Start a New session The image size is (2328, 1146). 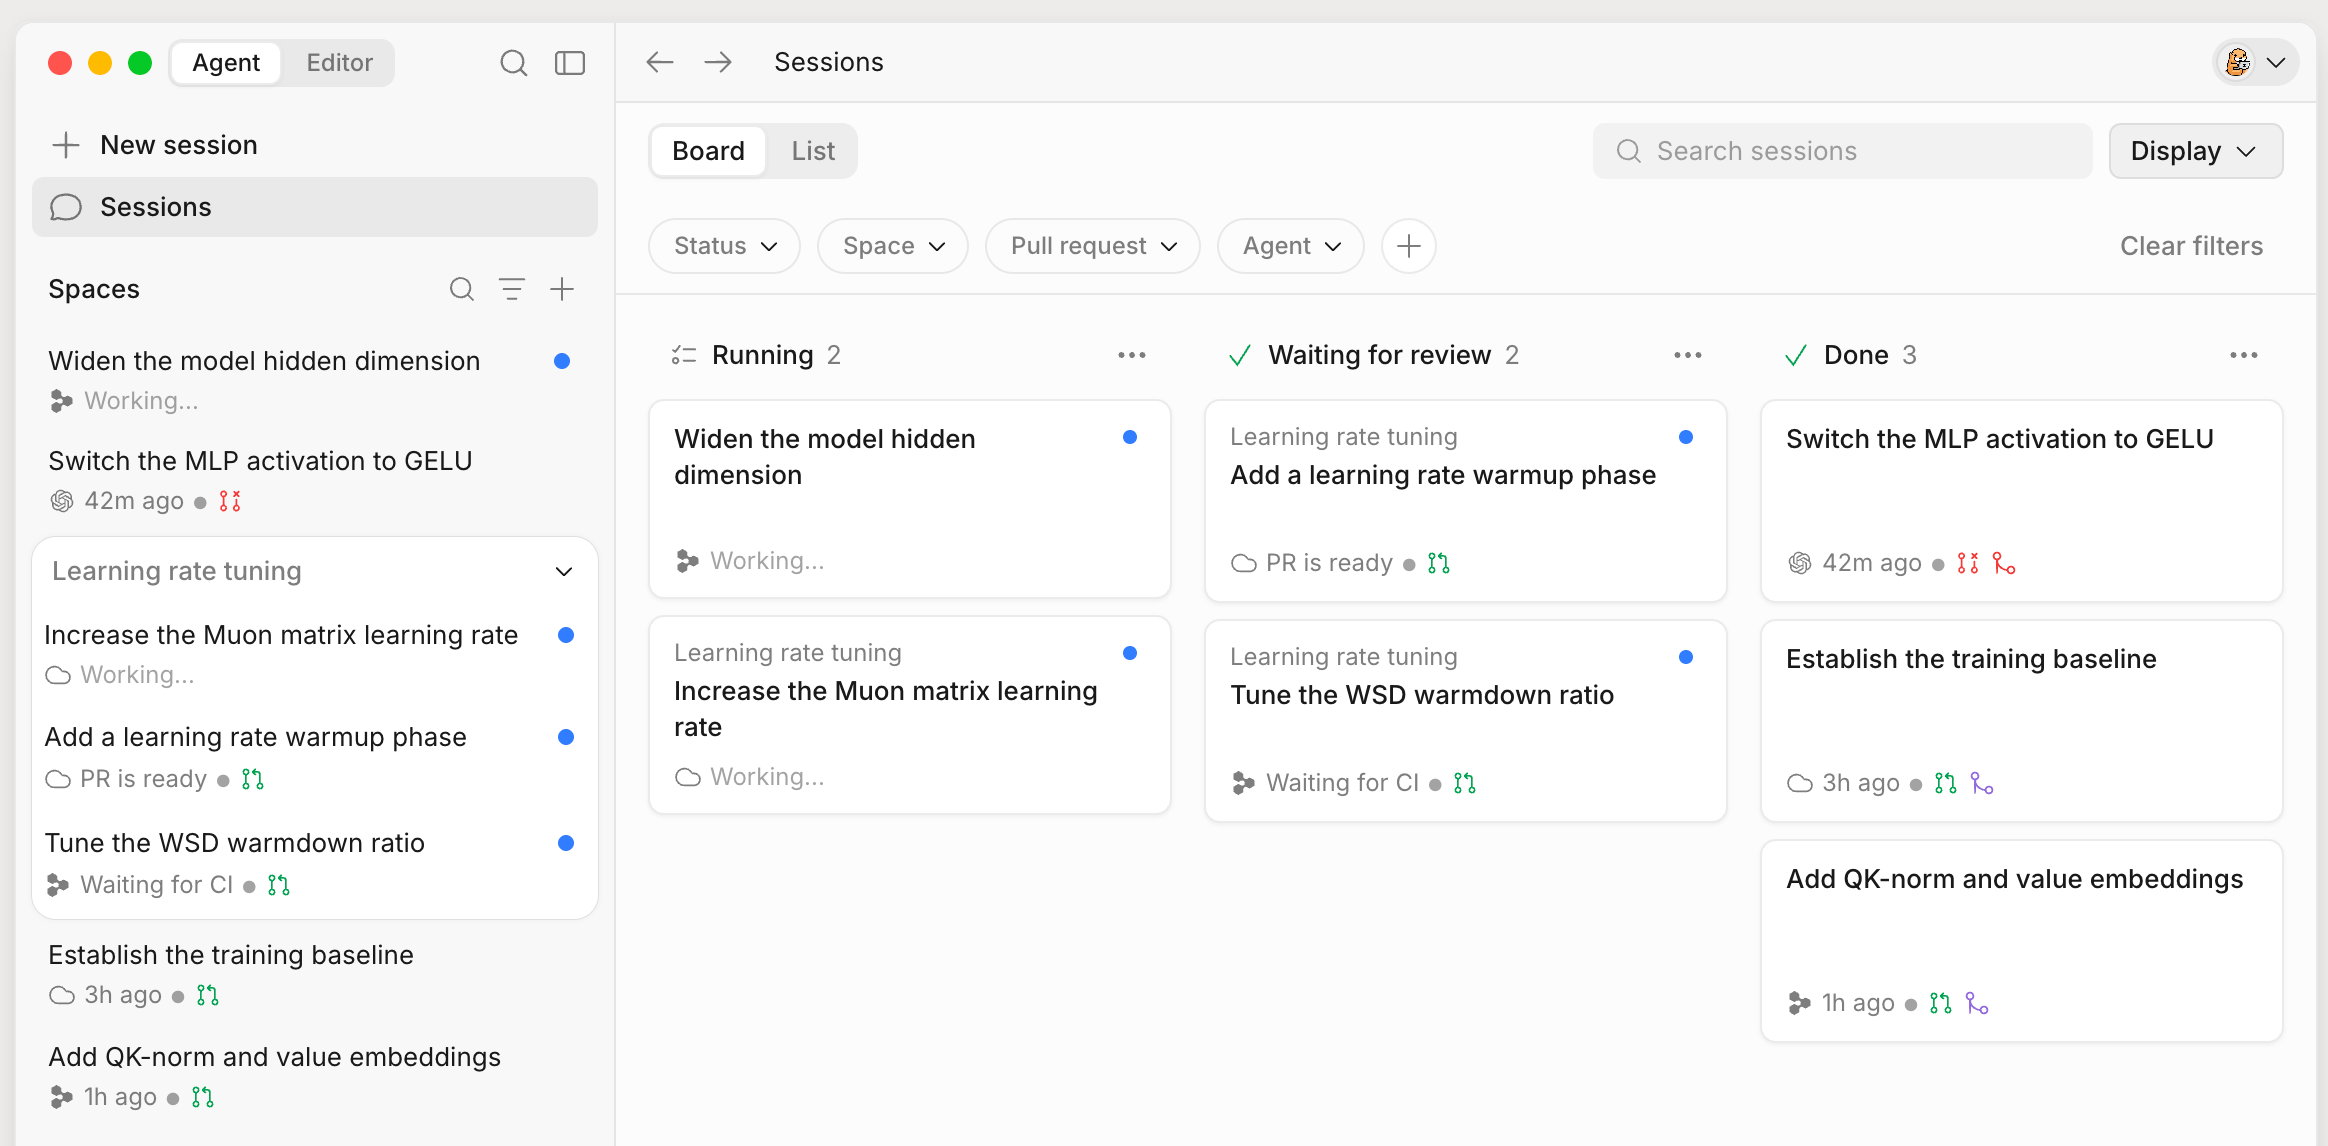pos(155,145)
